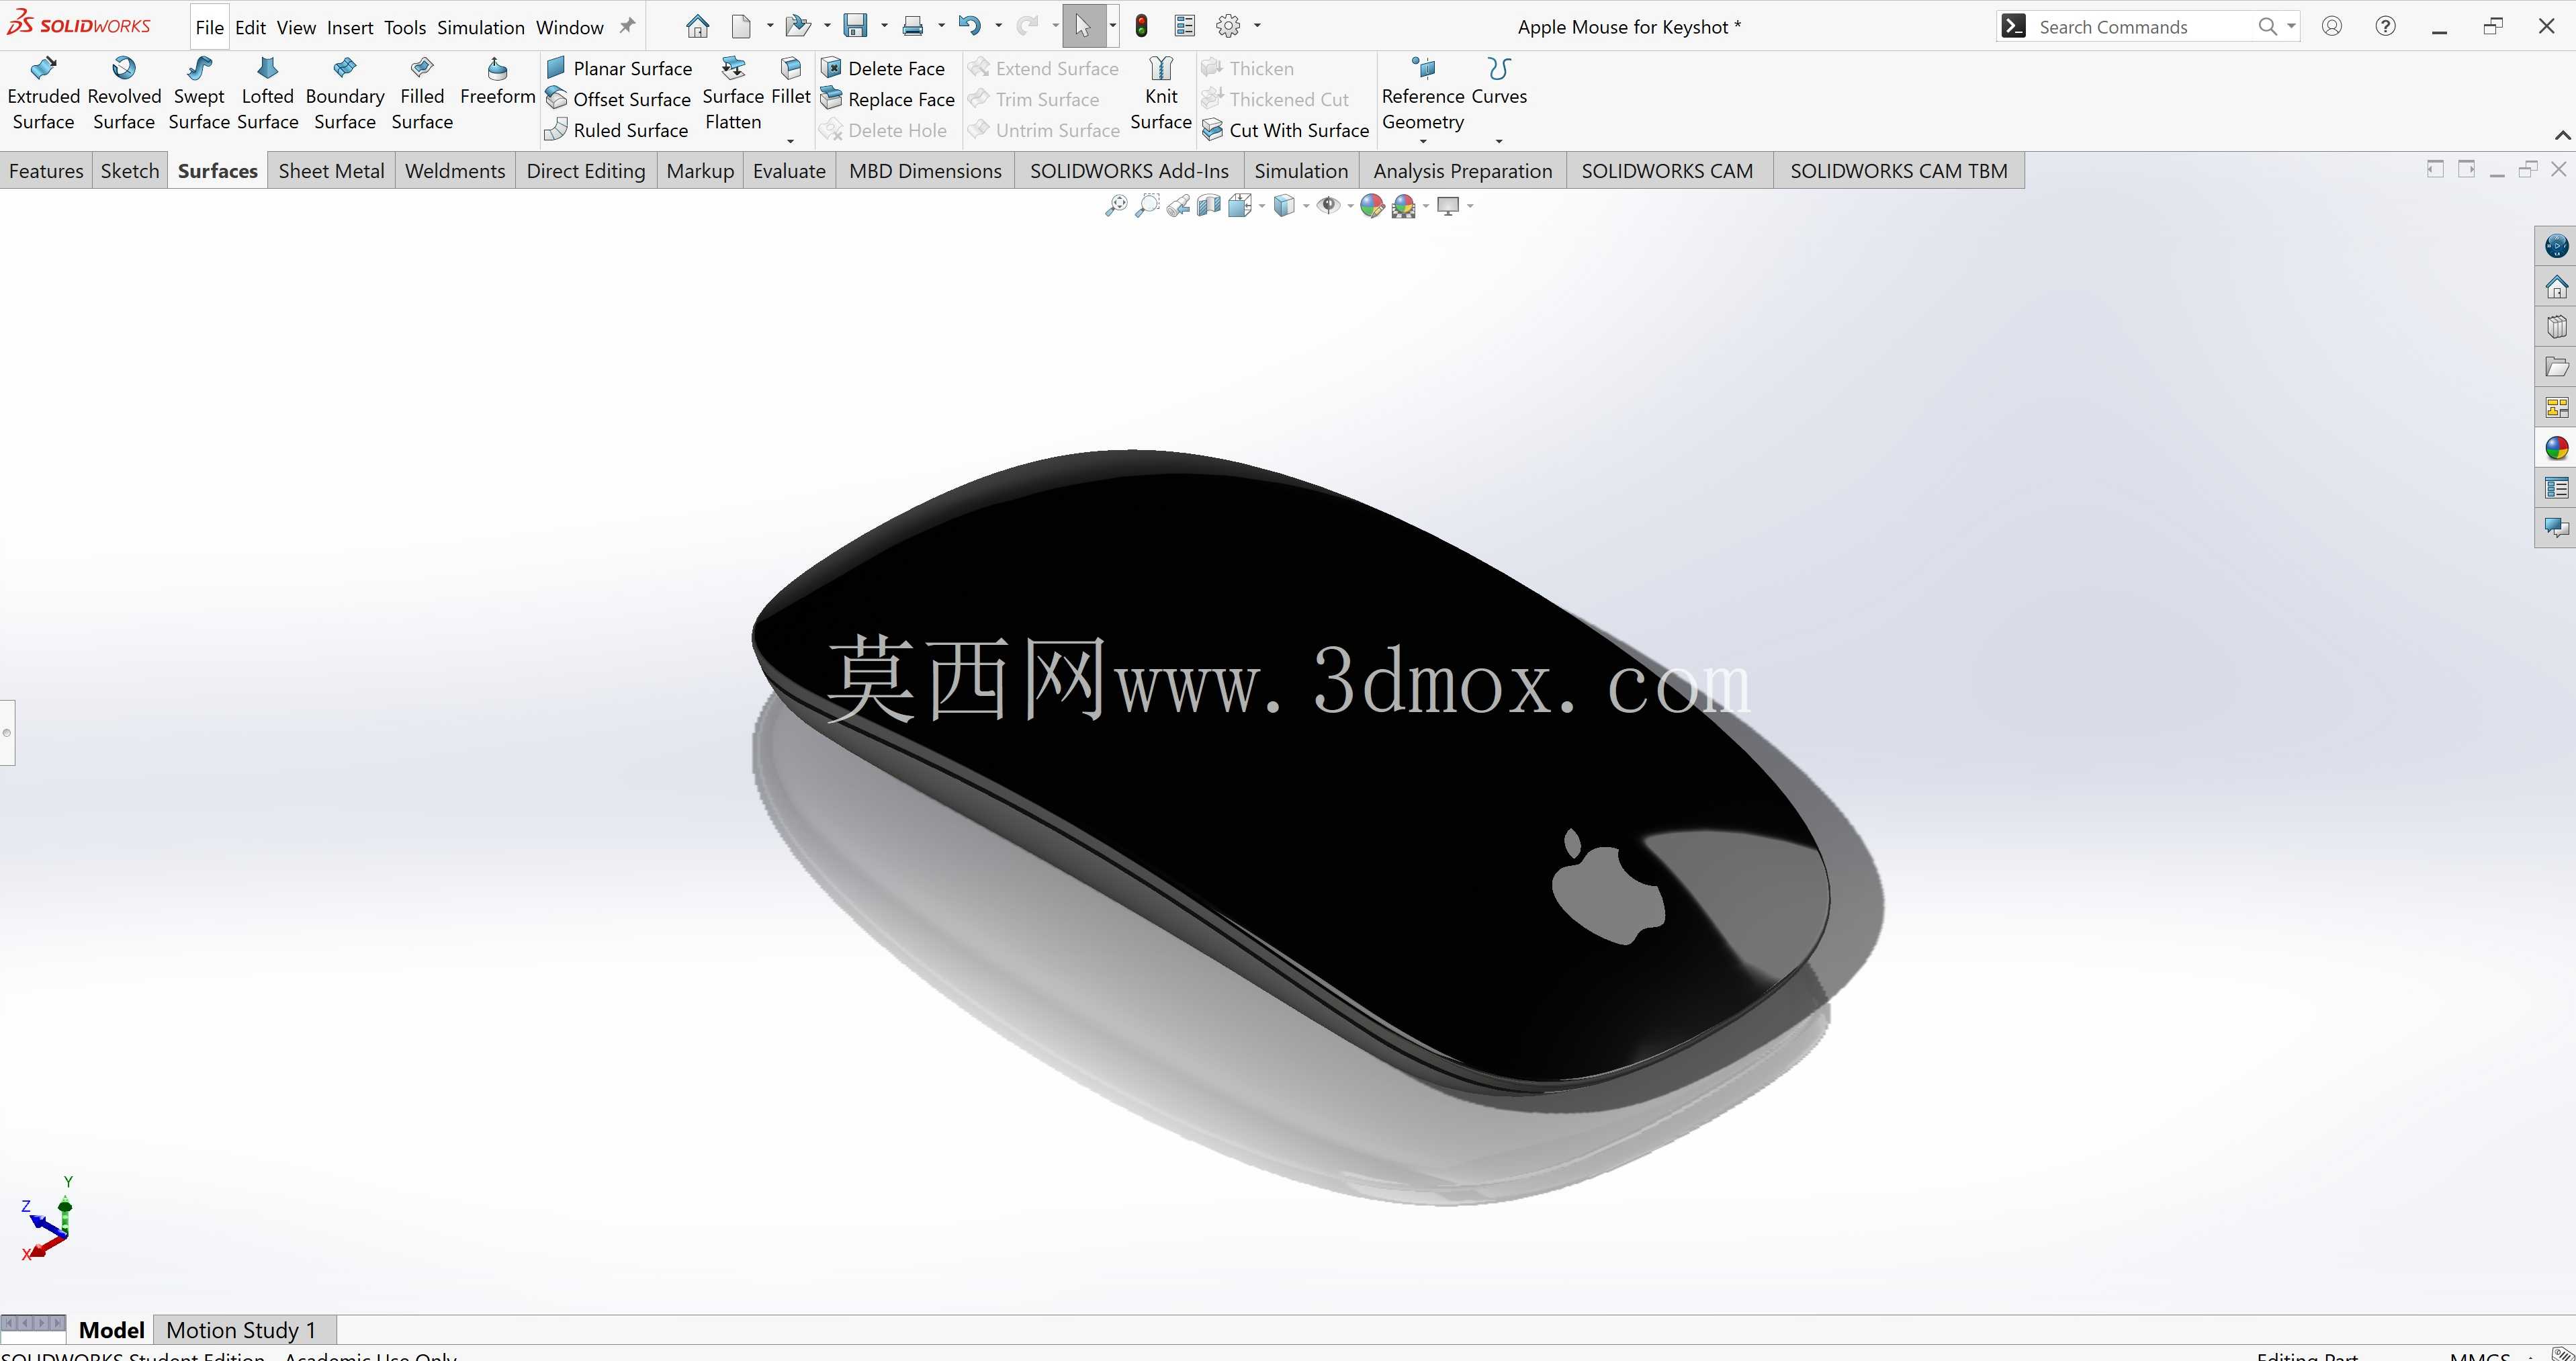2576x1361 pixels.
Task: Select the Replace Face tool
Action: [888, 99]
